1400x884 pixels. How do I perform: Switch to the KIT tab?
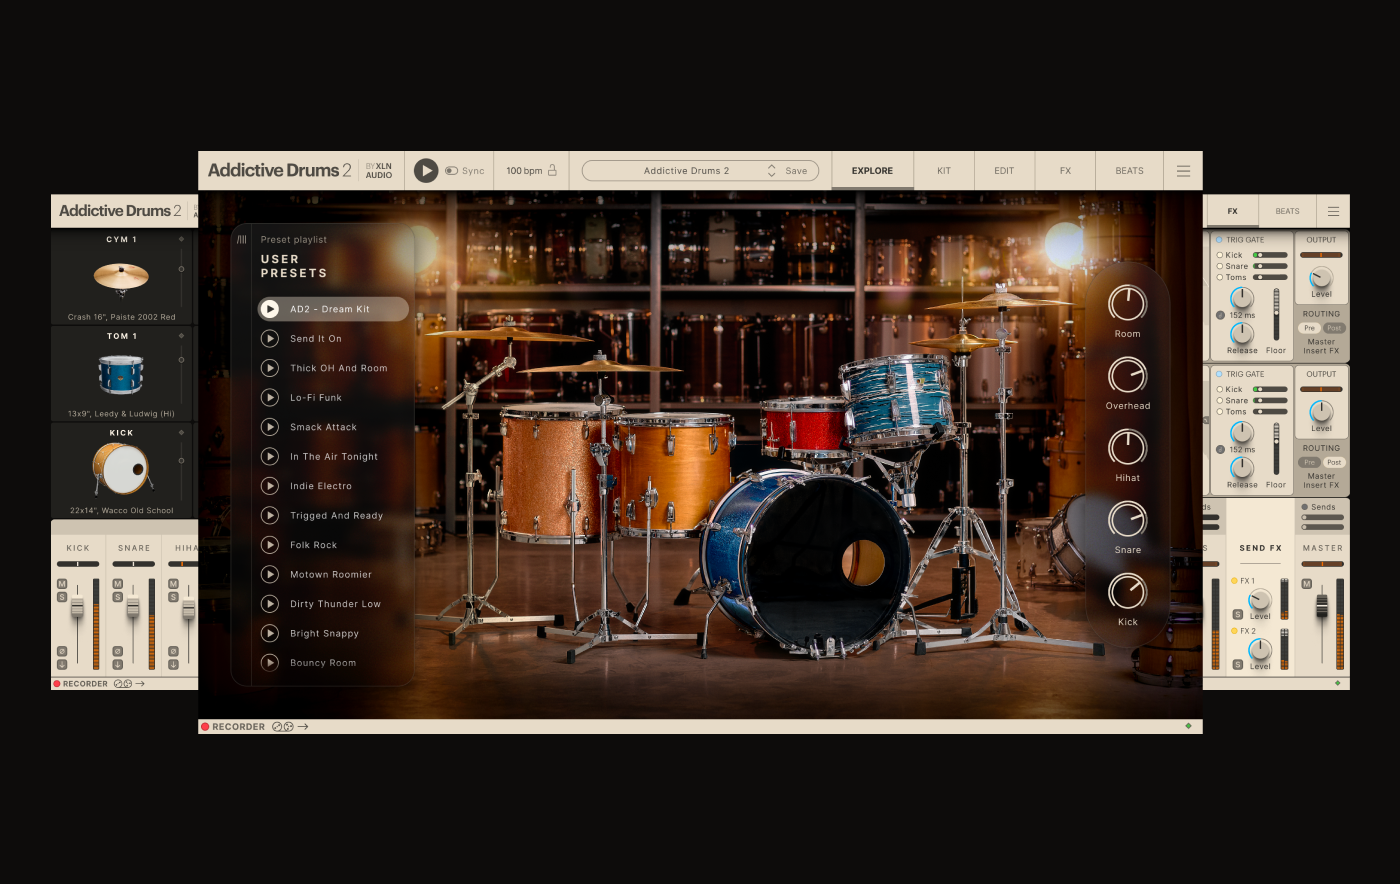pos(944,171)
